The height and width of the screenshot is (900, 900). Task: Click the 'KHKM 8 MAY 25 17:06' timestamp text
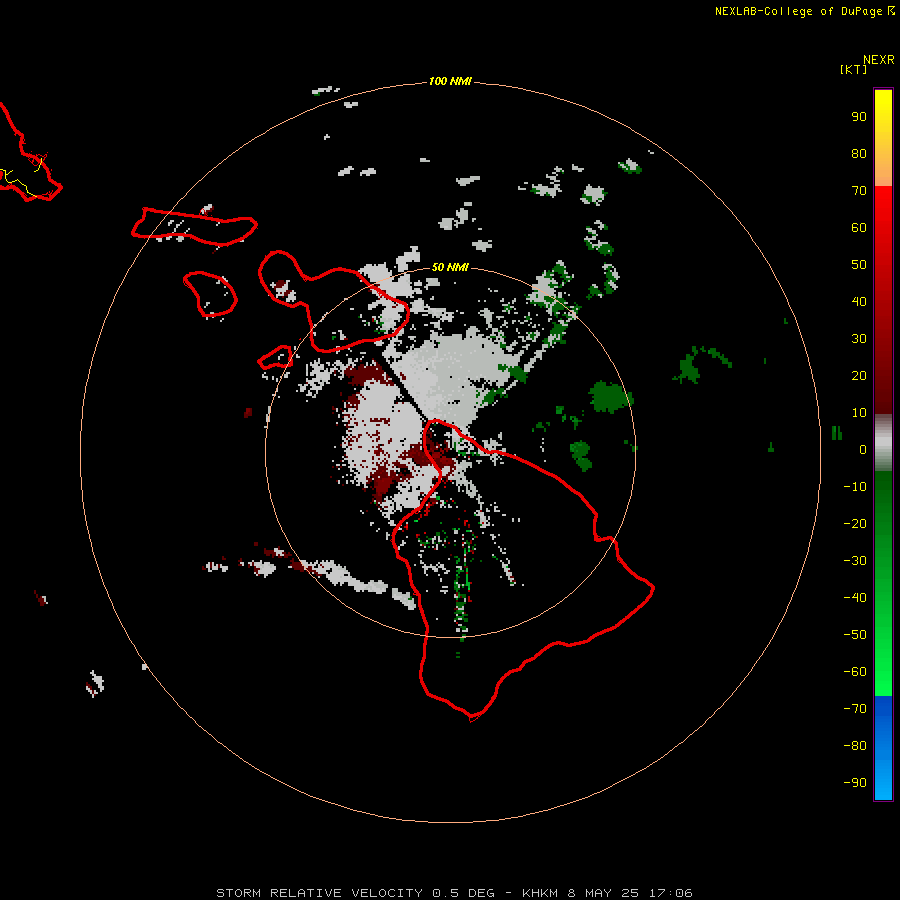click(x=607, y=893)
